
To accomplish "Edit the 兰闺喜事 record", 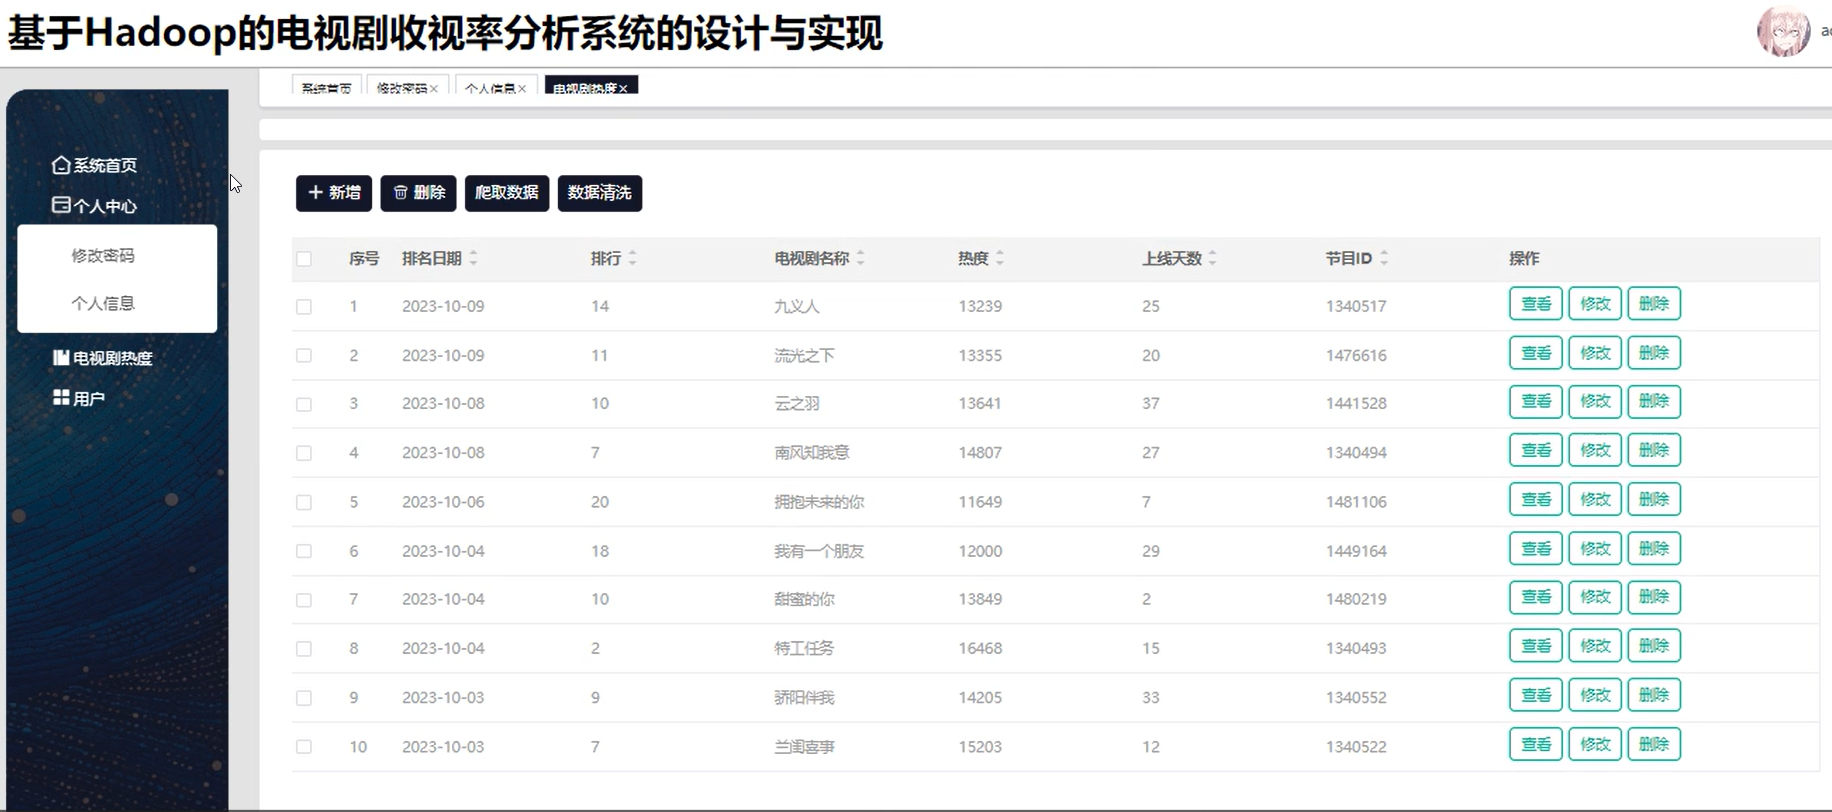I will [x=1595, y=744].
